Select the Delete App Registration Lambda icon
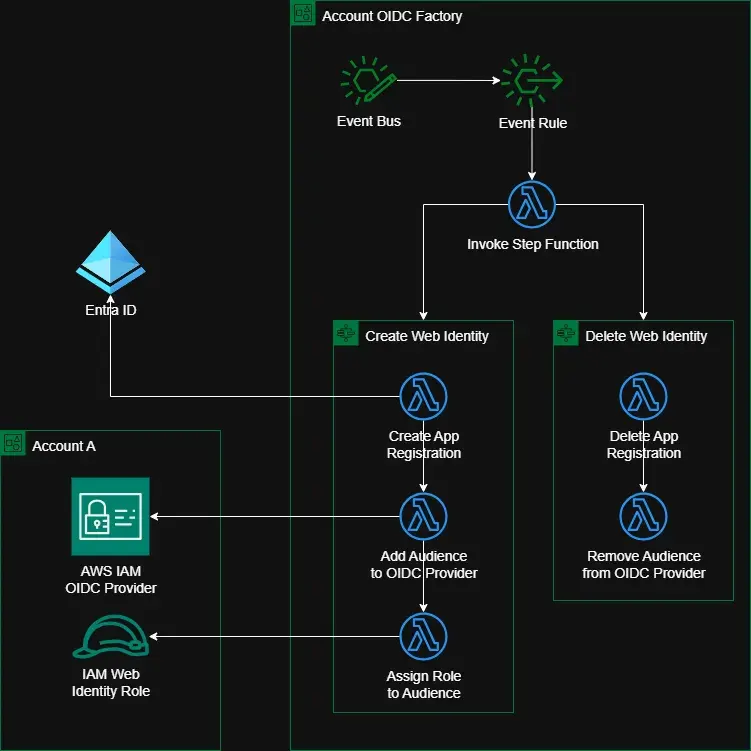This screenshot has width=751, height=751. coord(643,397)
